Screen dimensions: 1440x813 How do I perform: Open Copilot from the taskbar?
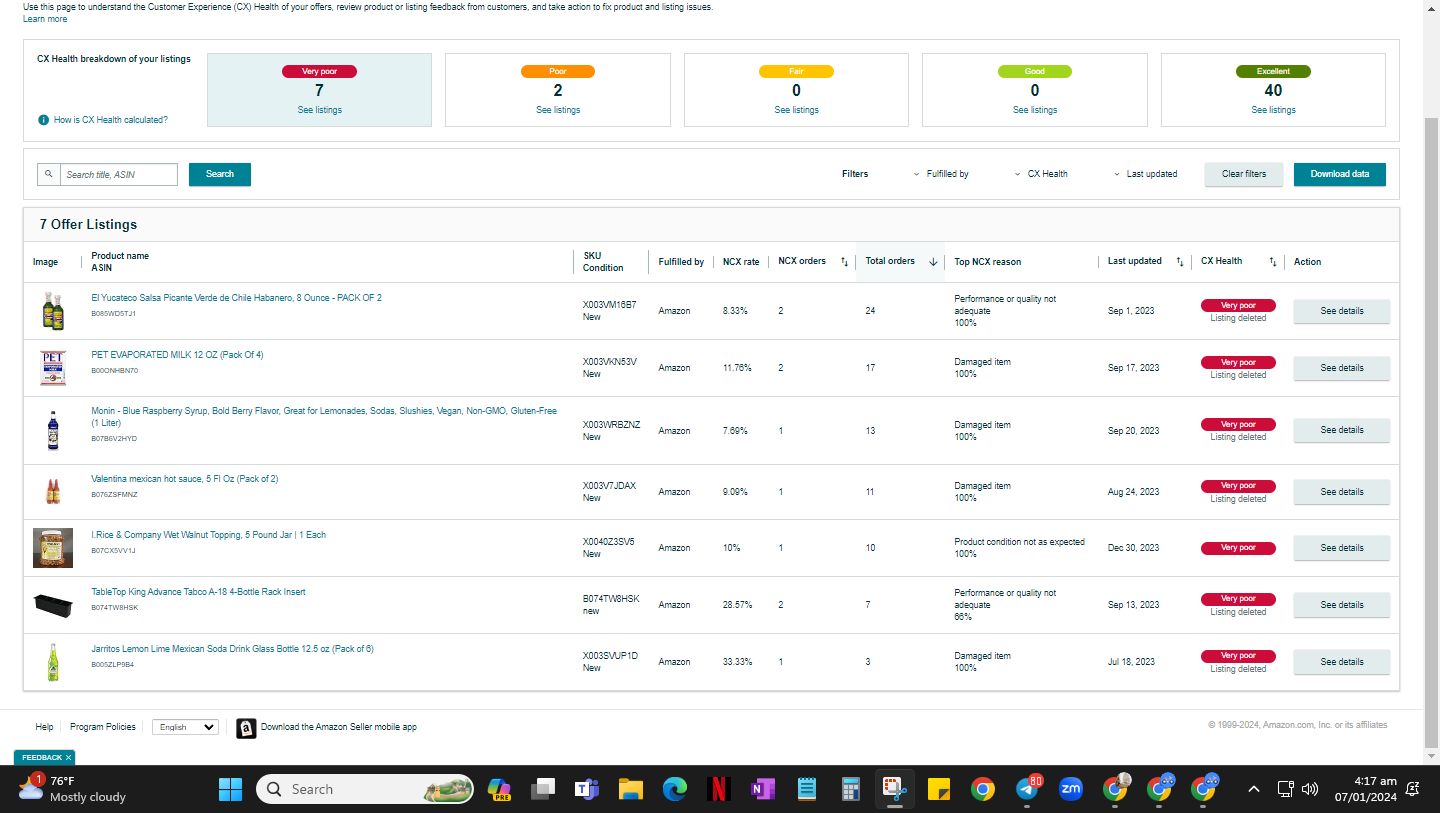[x=499, y=789]
